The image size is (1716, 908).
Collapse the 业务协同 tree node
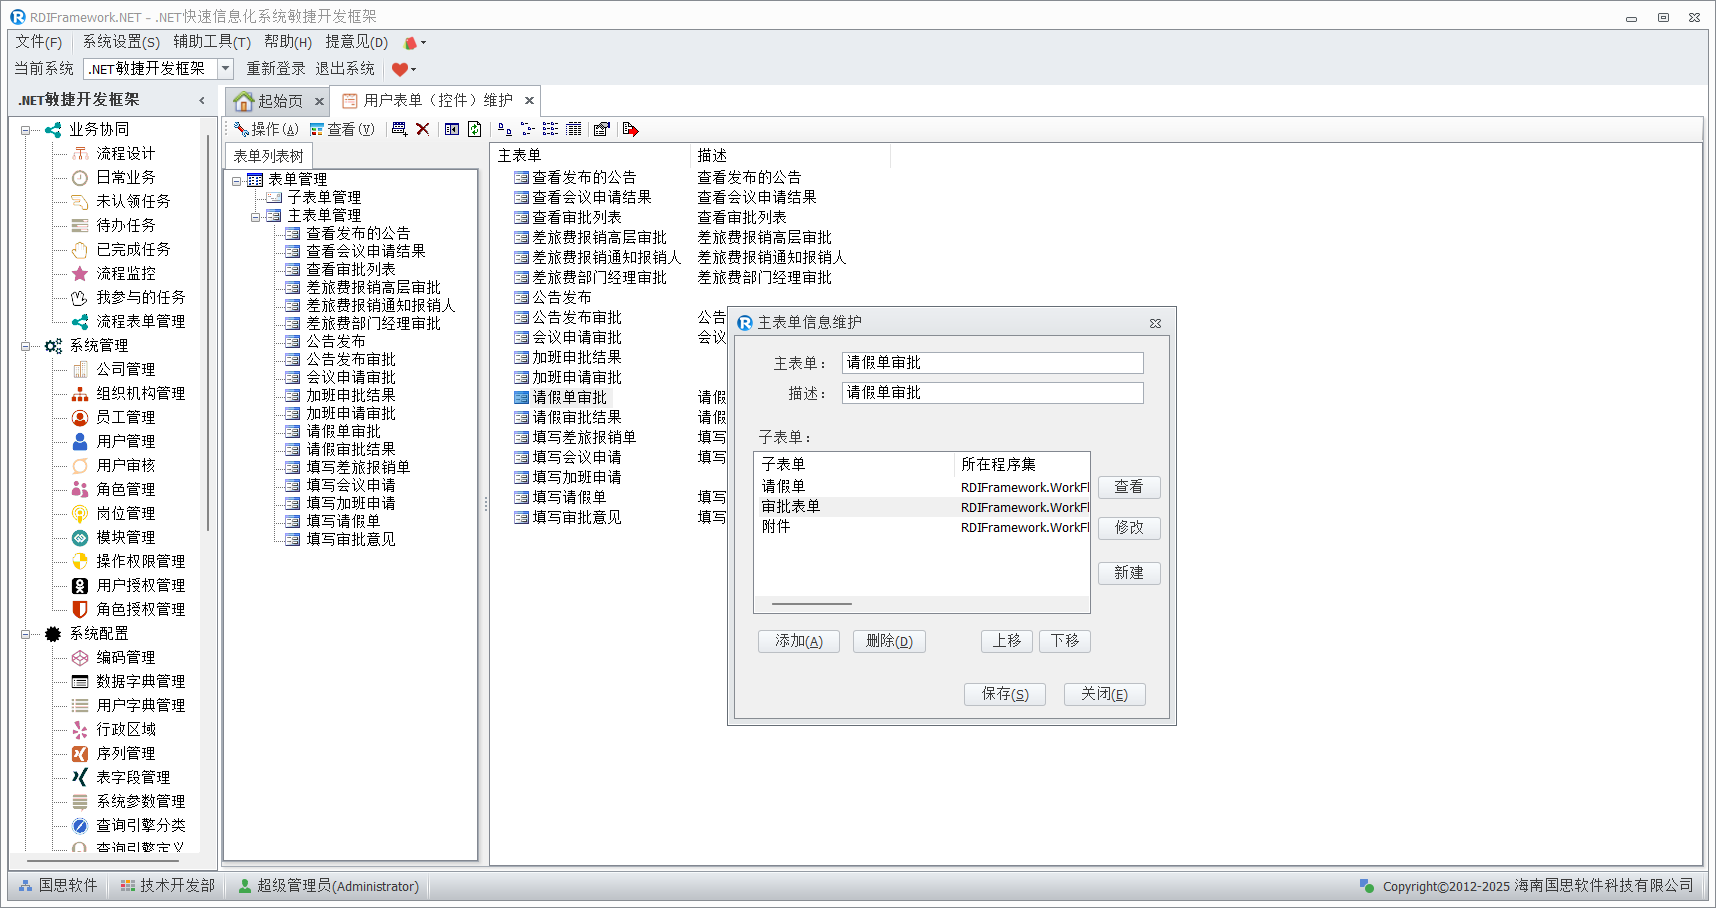click(26, 130)
